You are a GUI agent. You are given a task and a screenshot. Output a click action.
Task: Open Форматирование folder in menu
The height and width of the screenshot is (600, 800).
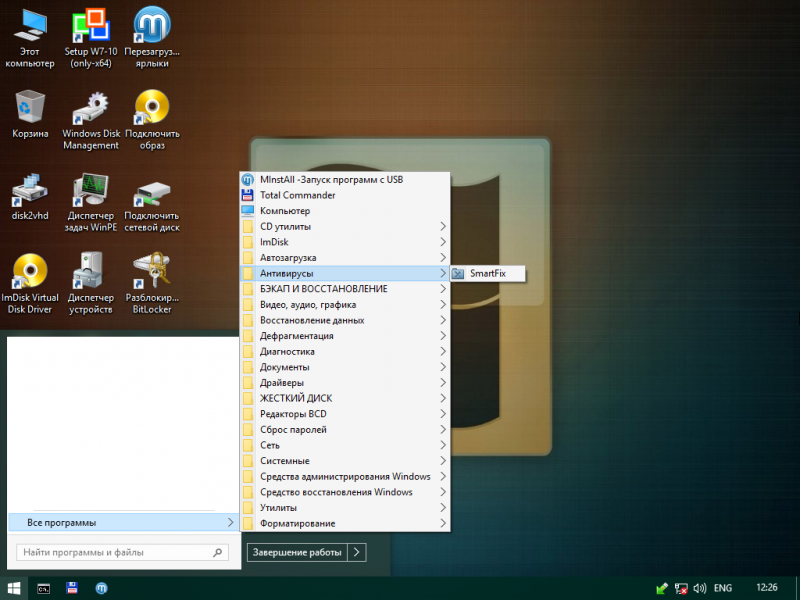[x=345, y=523]
